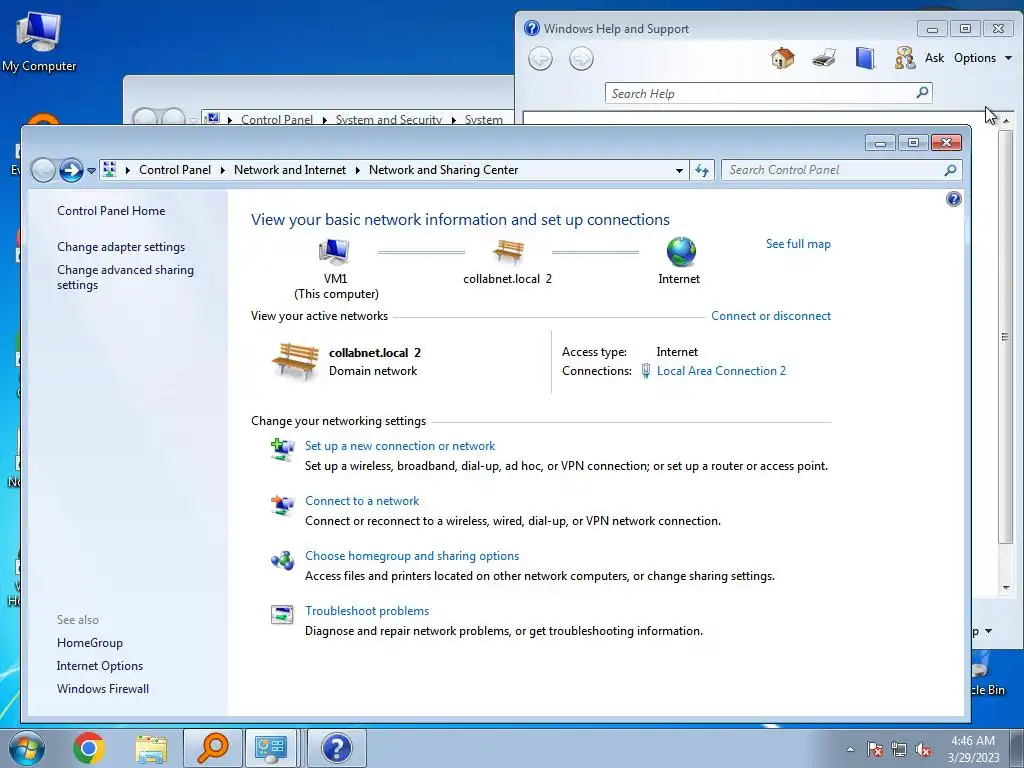This screenshot has width=1024, height=768.
Task: Open HomeGroup under See also
Action: tap(89, 643)
